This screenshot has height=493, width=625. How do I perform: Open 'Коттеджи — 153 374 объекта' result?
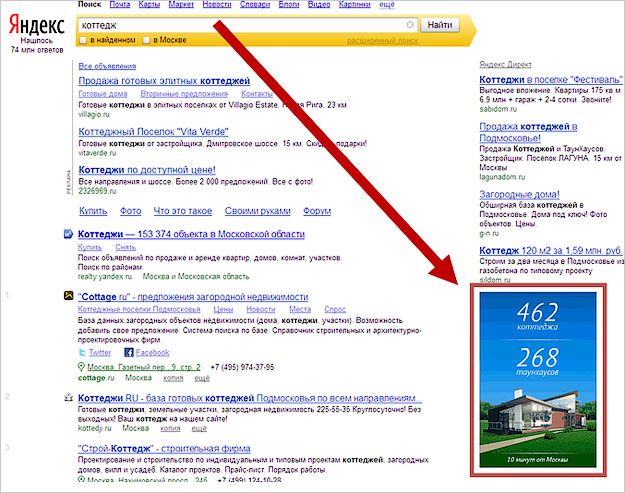coord(191,234)
